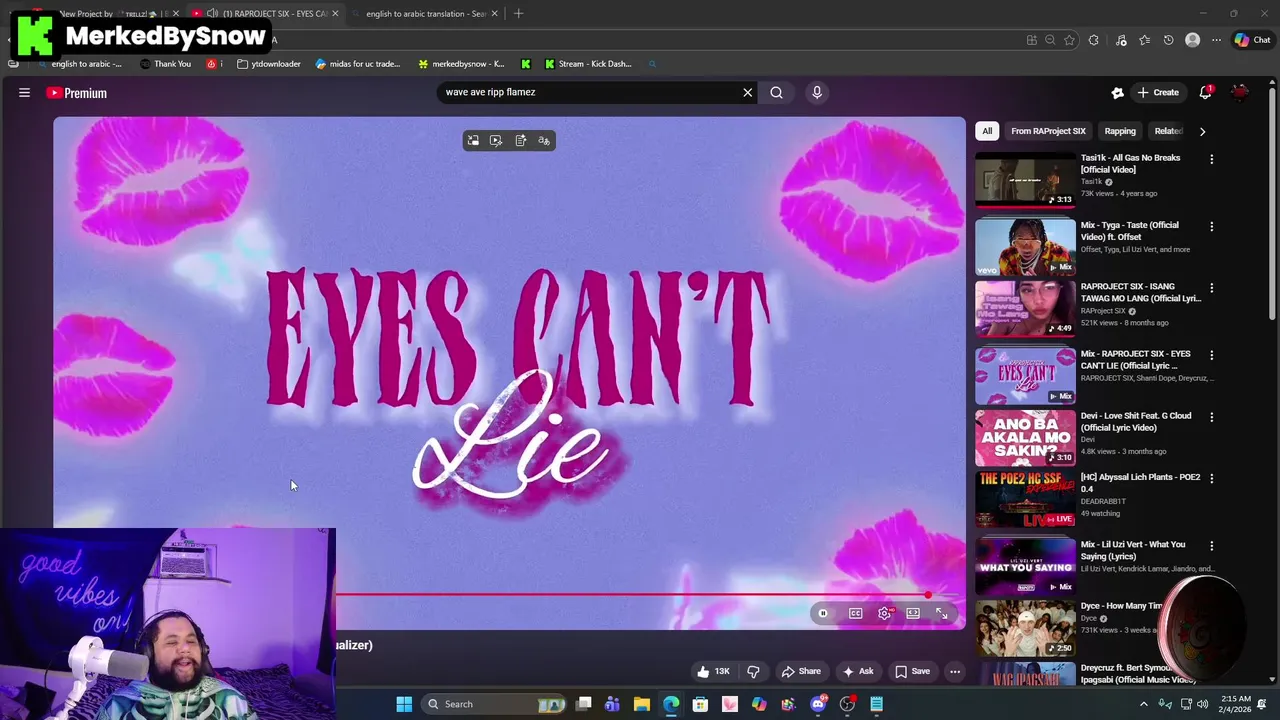Image resolution: width=1280 pixels, height=720 pixels.
Task: Select the From RAProject SIX chip
Action: point(1048,131)
